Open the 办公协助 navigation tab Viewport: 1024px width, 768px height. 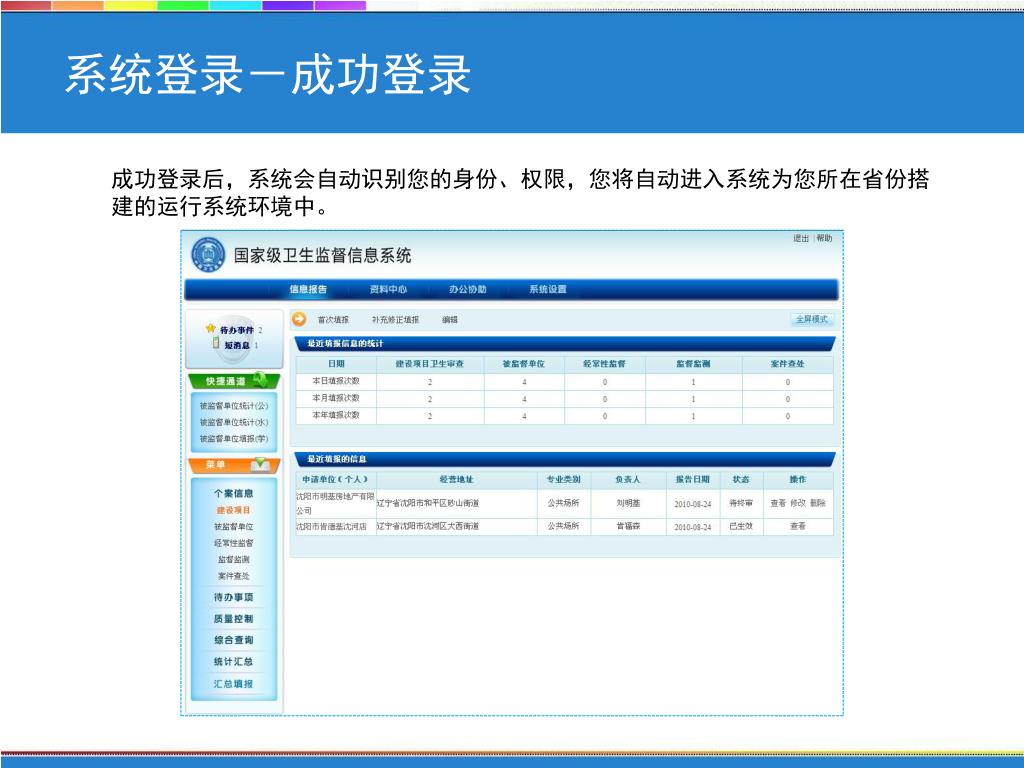[467, 290]
